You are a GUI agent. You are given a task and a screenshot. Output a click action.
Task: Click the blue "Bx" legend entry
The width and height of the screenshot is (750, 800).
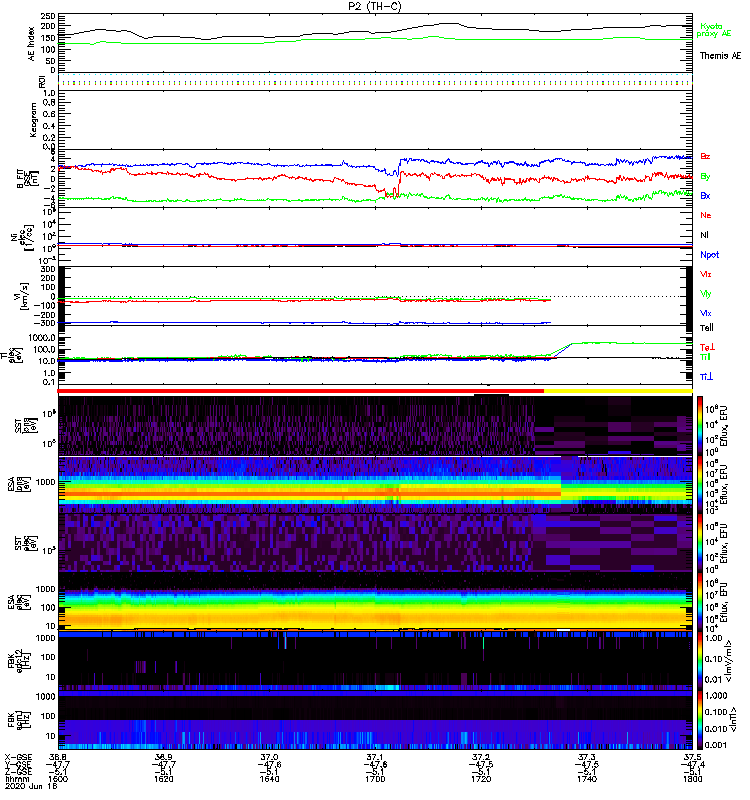coord(705,195)
